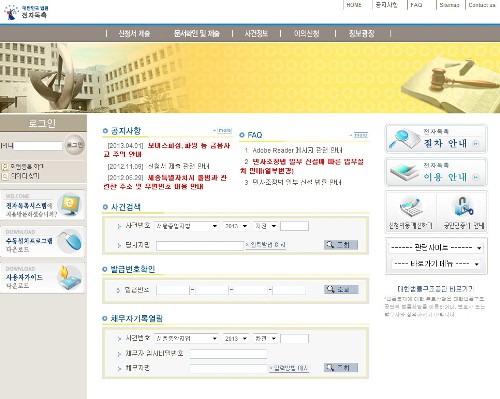Open 공지사항 in the top utility links

(x=386, y=5)
